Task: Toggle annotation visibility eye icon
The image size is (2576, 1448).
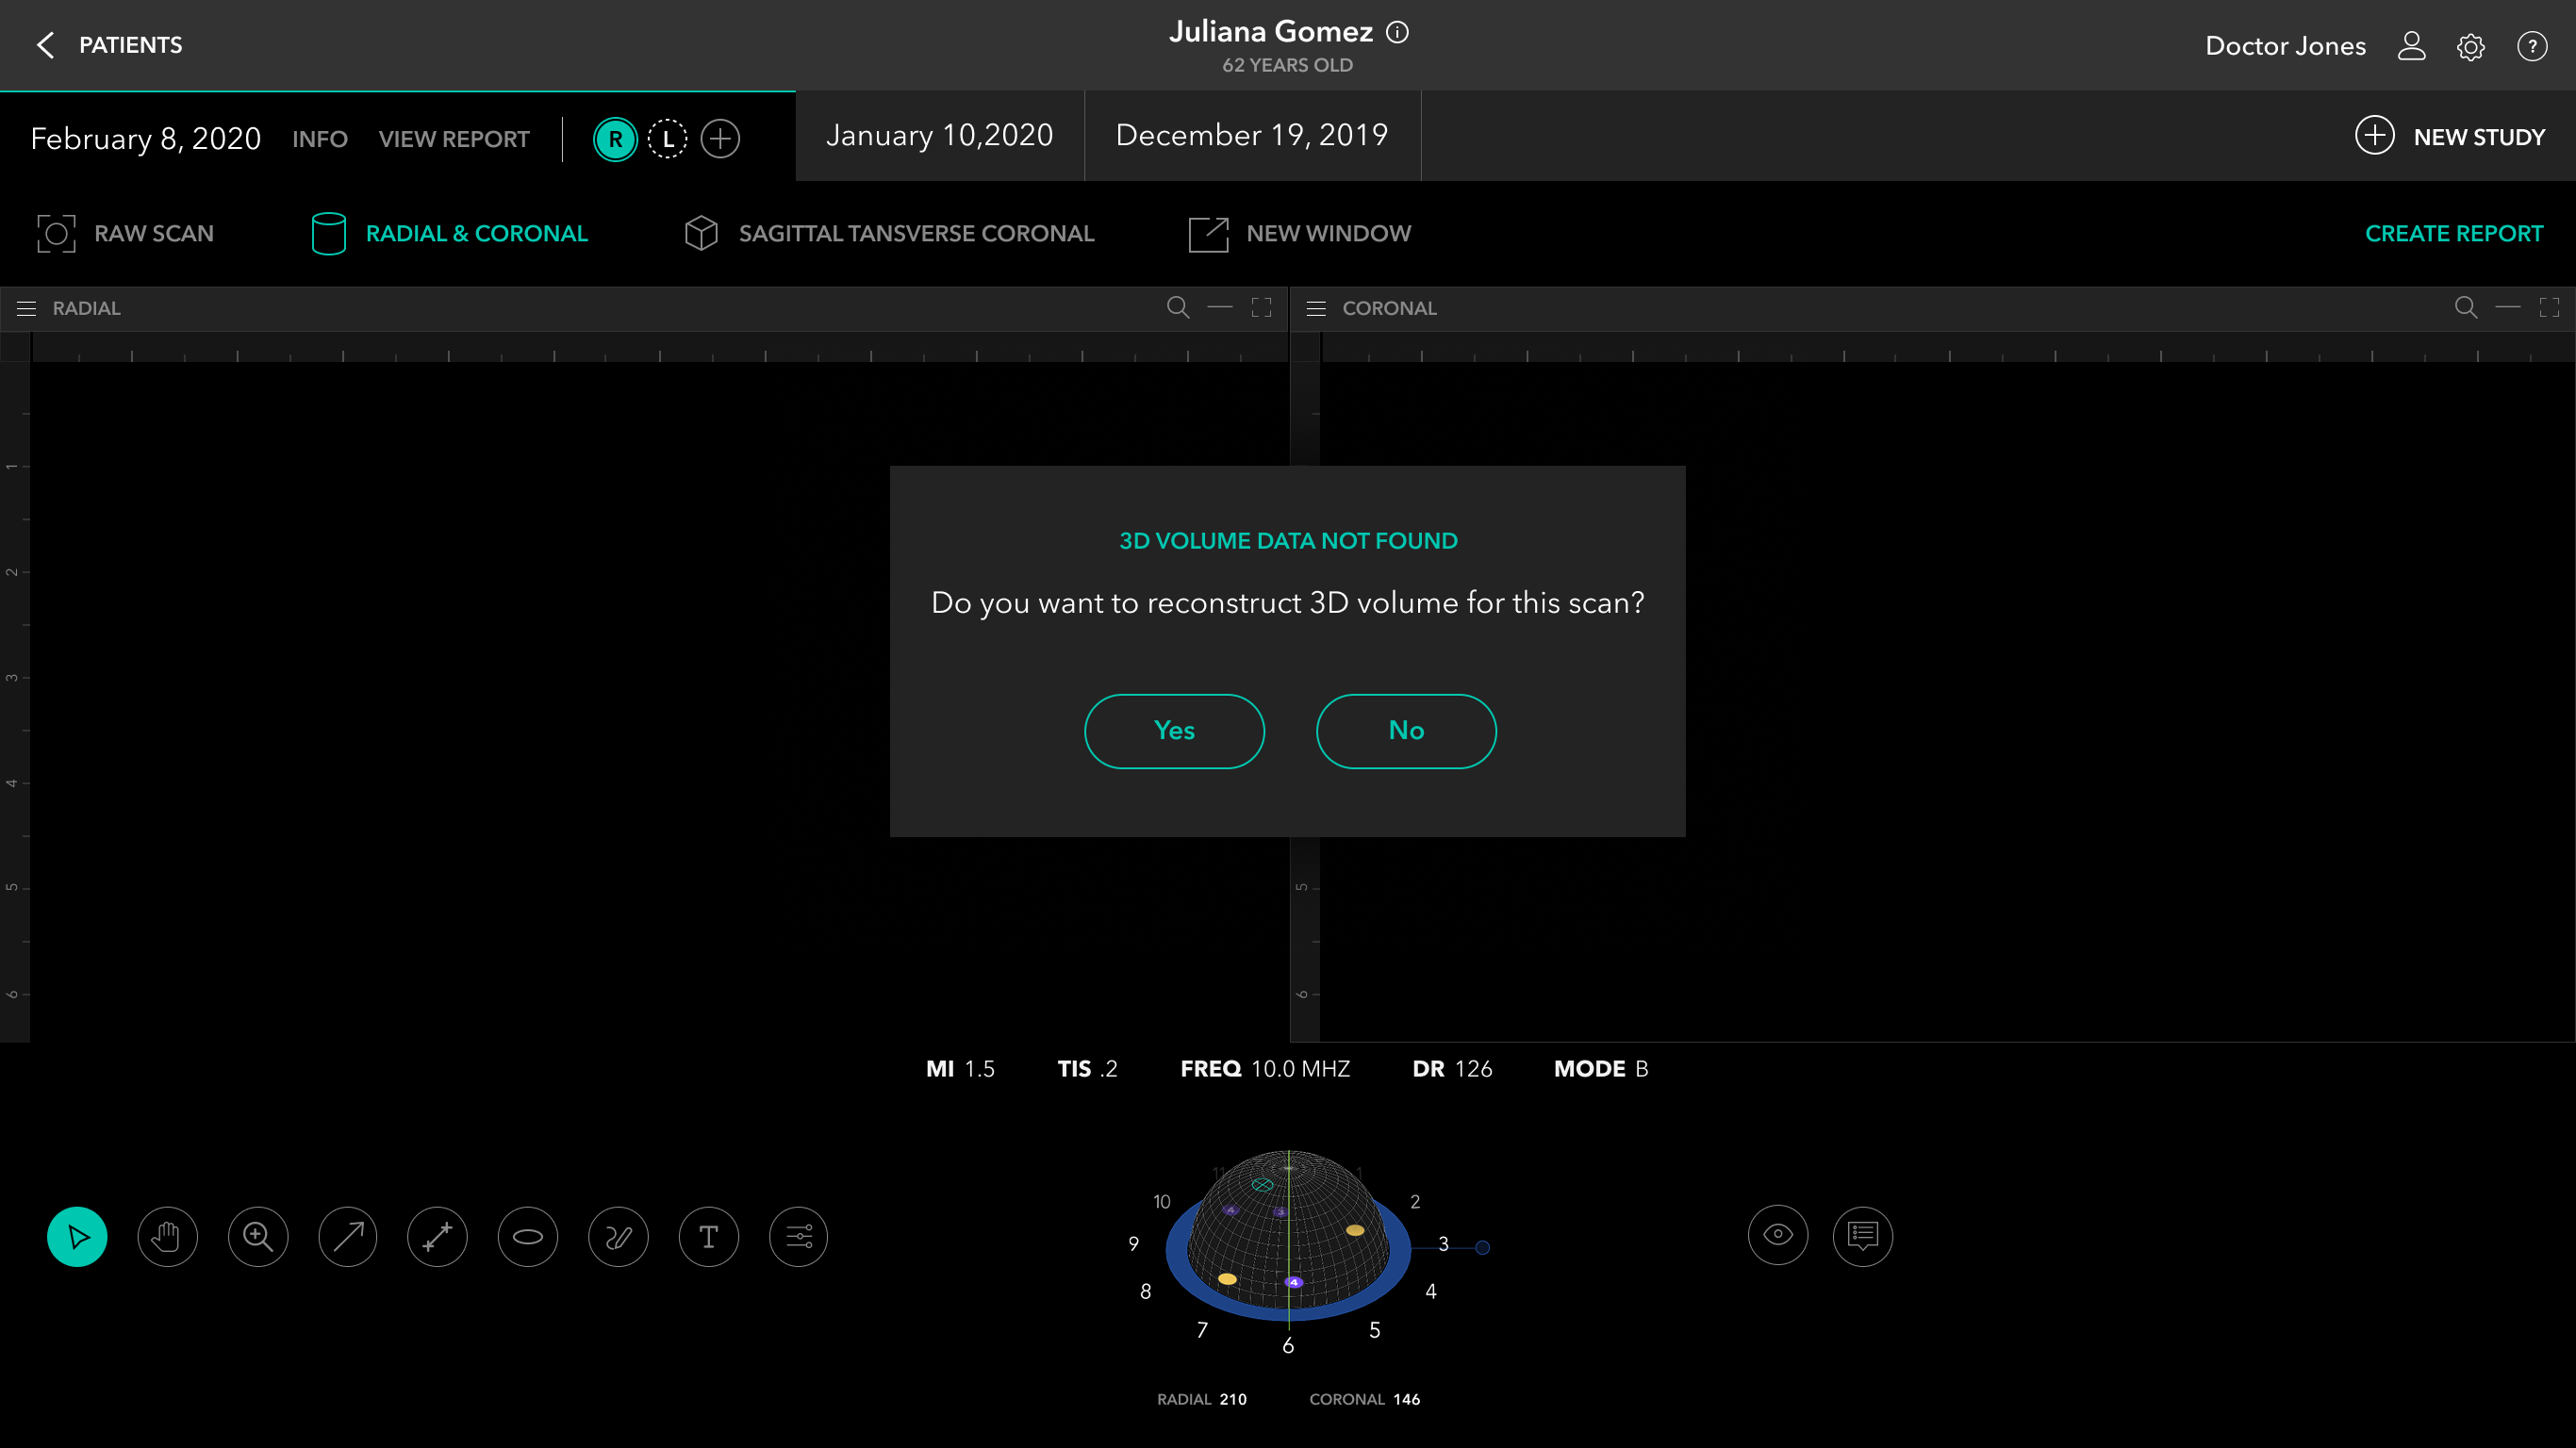Action: (x=1778, y=1235)
